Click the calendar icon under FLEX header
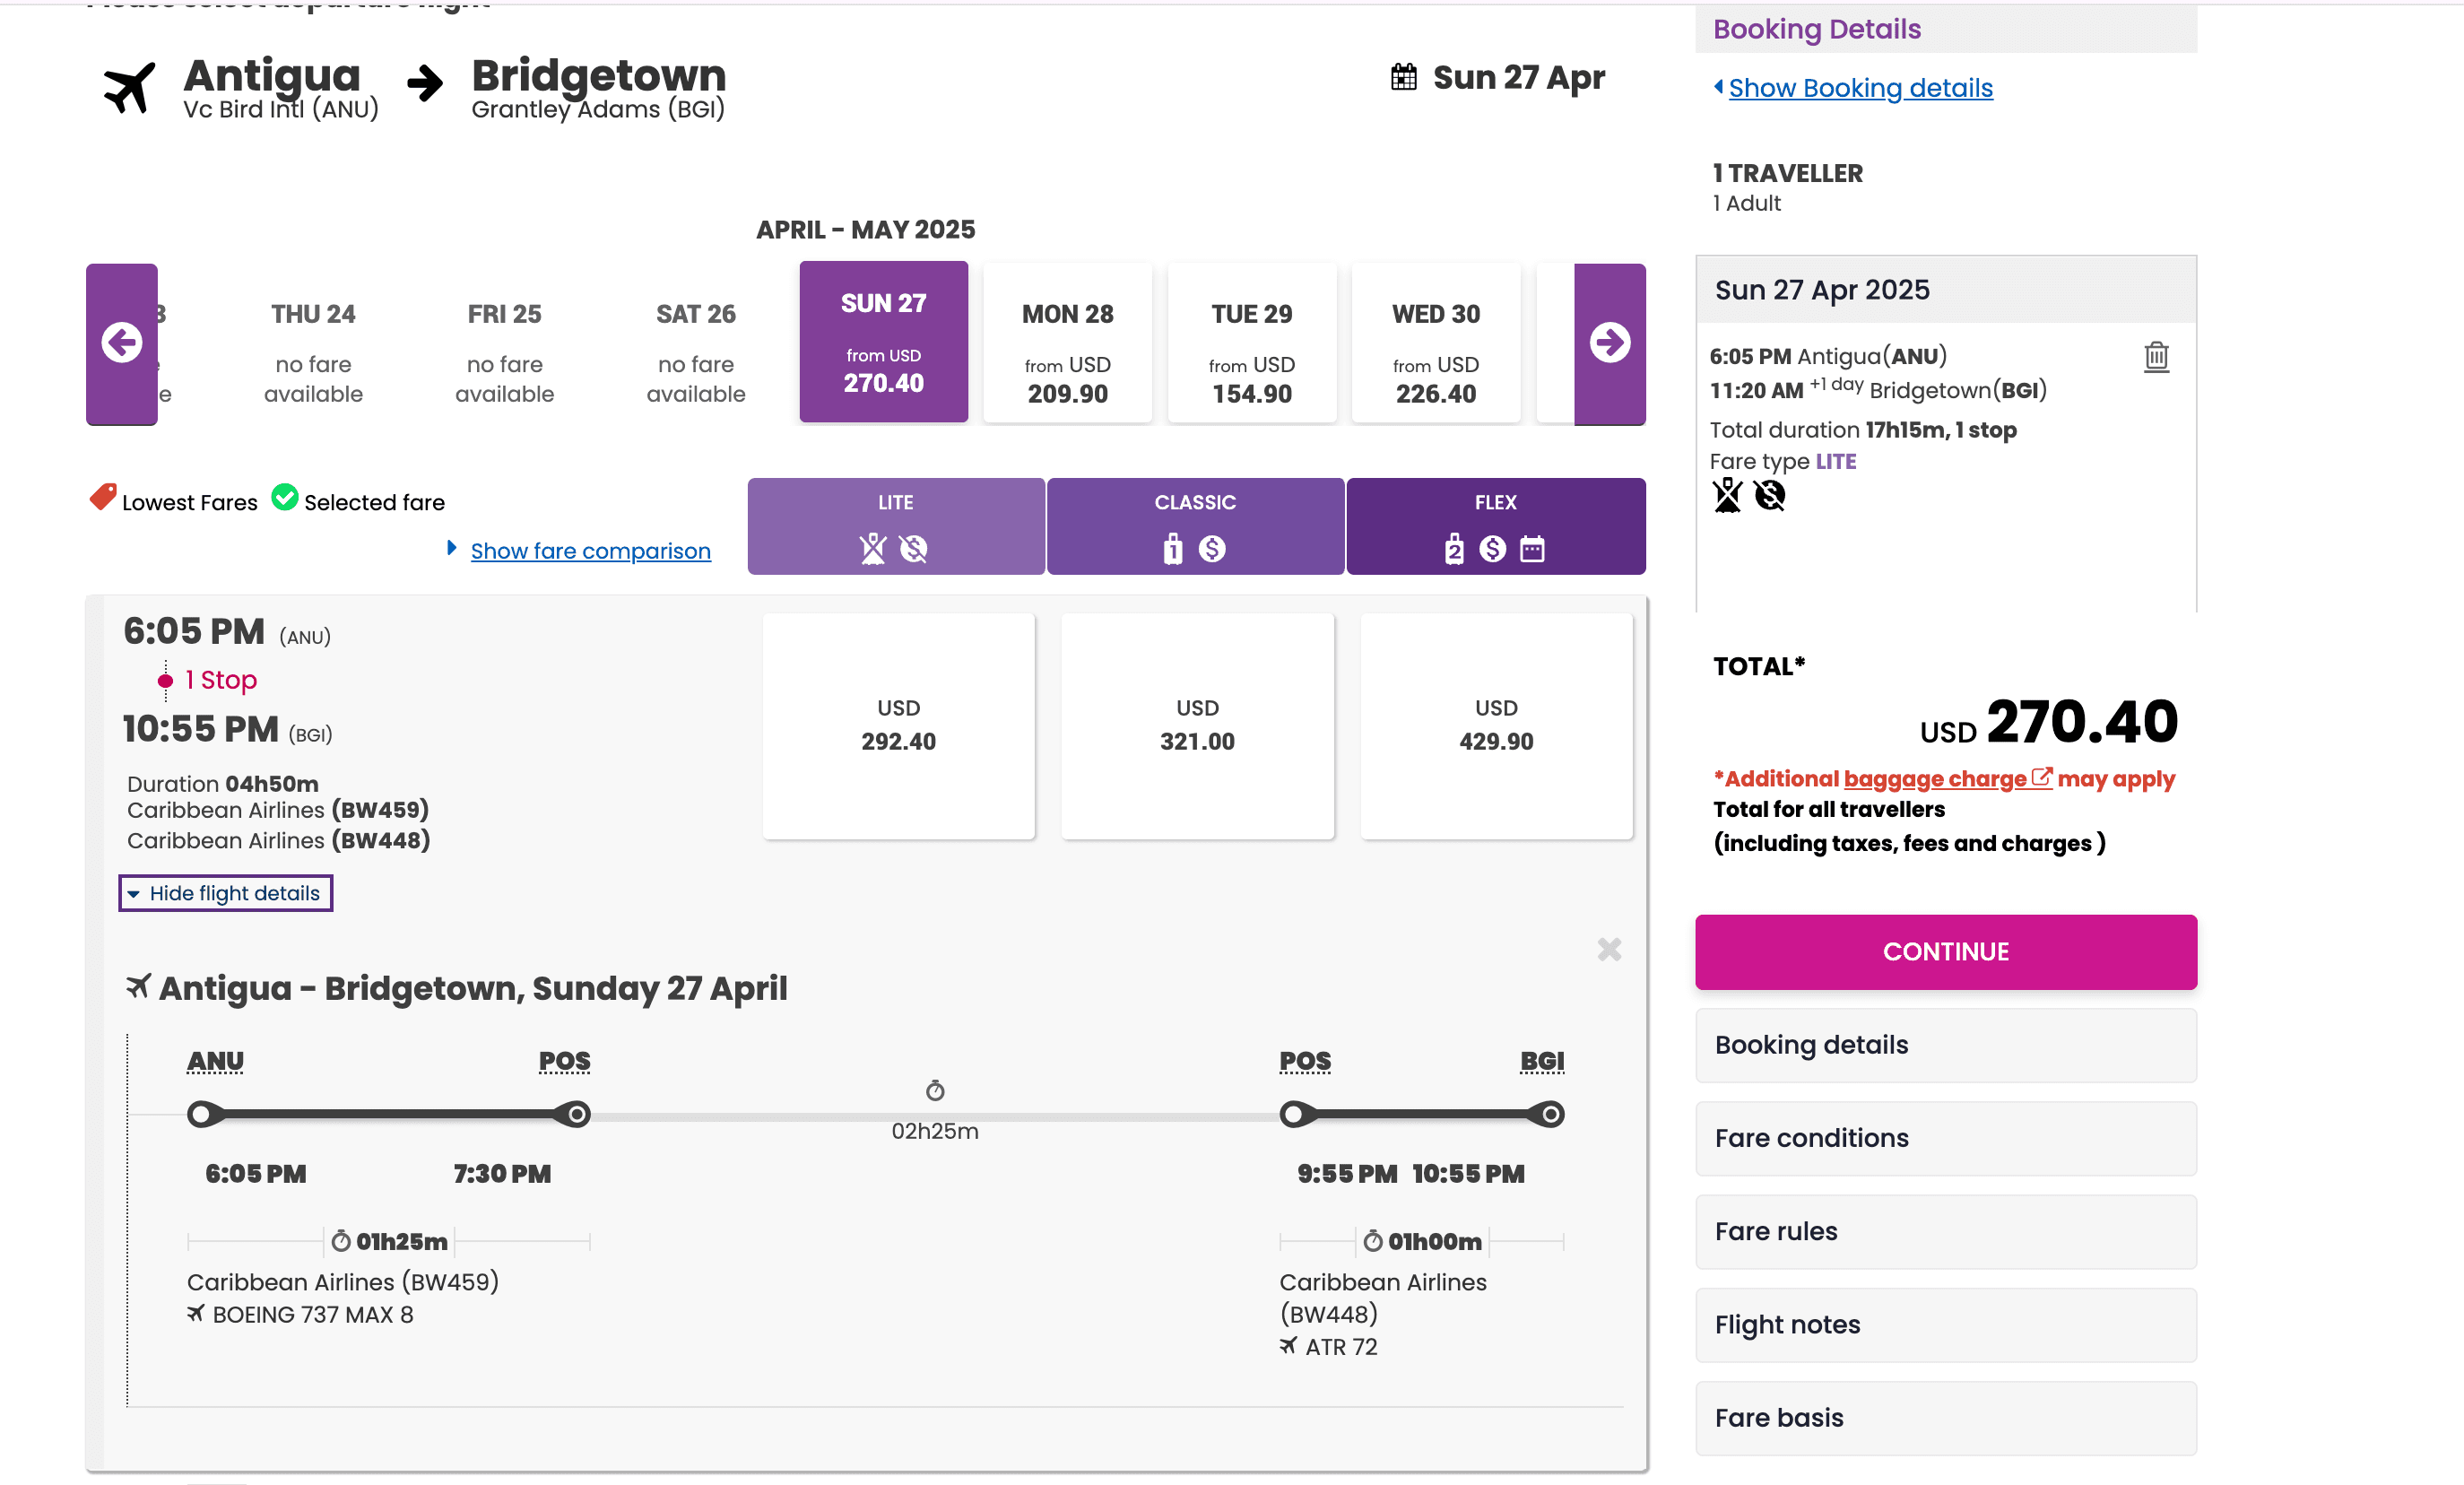 point(1532,549)
